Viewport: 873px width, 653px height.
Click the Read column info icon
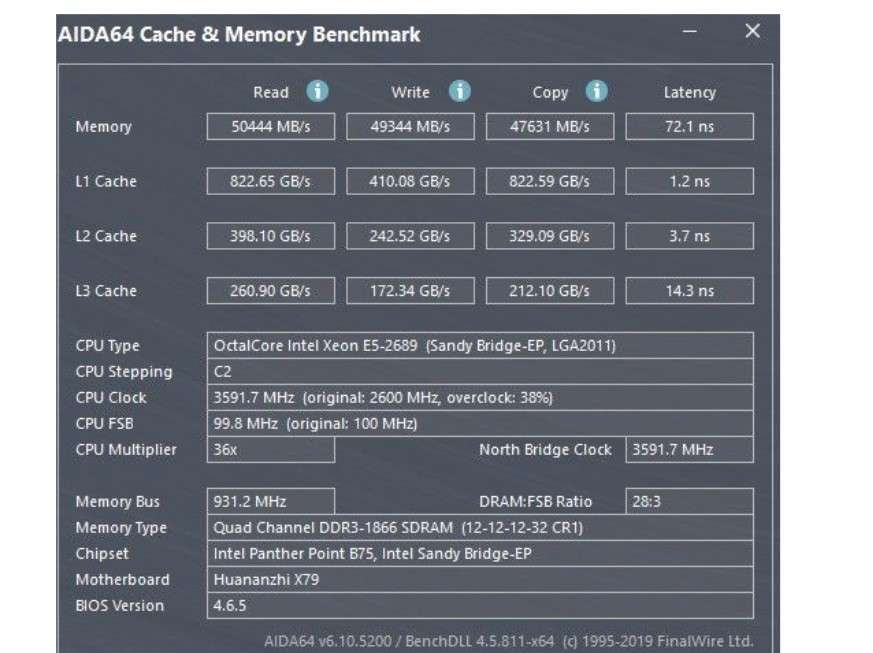coord(318,92)
